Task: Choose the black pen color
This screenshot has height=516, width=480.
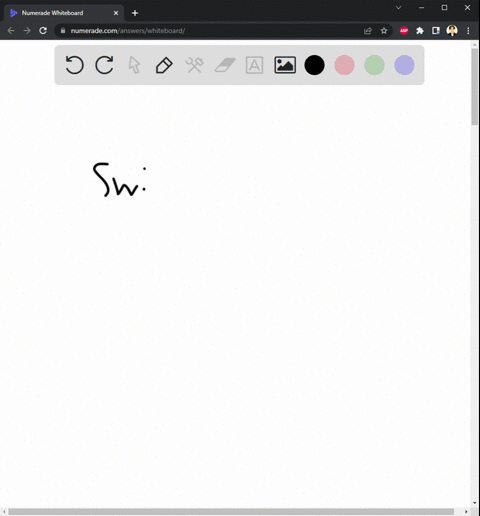Action: coord(314,65)
